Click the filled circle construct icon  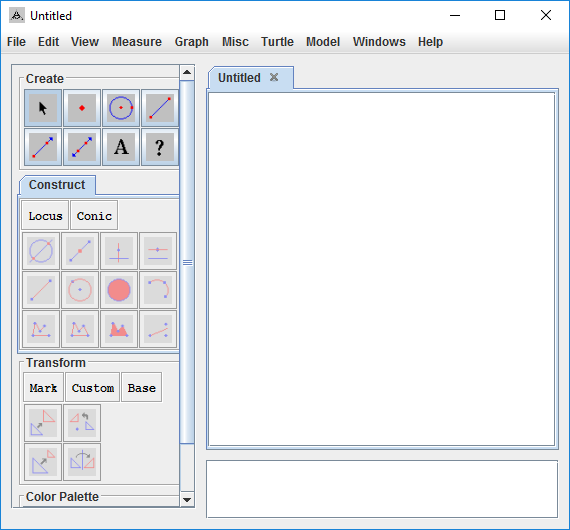[x=119, y=290]
